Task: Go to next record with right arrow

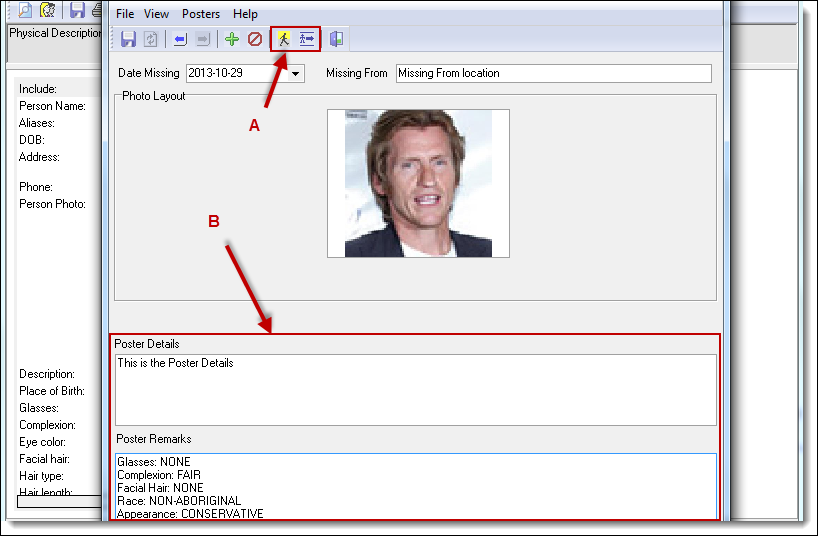Action: tap(203, 39)
